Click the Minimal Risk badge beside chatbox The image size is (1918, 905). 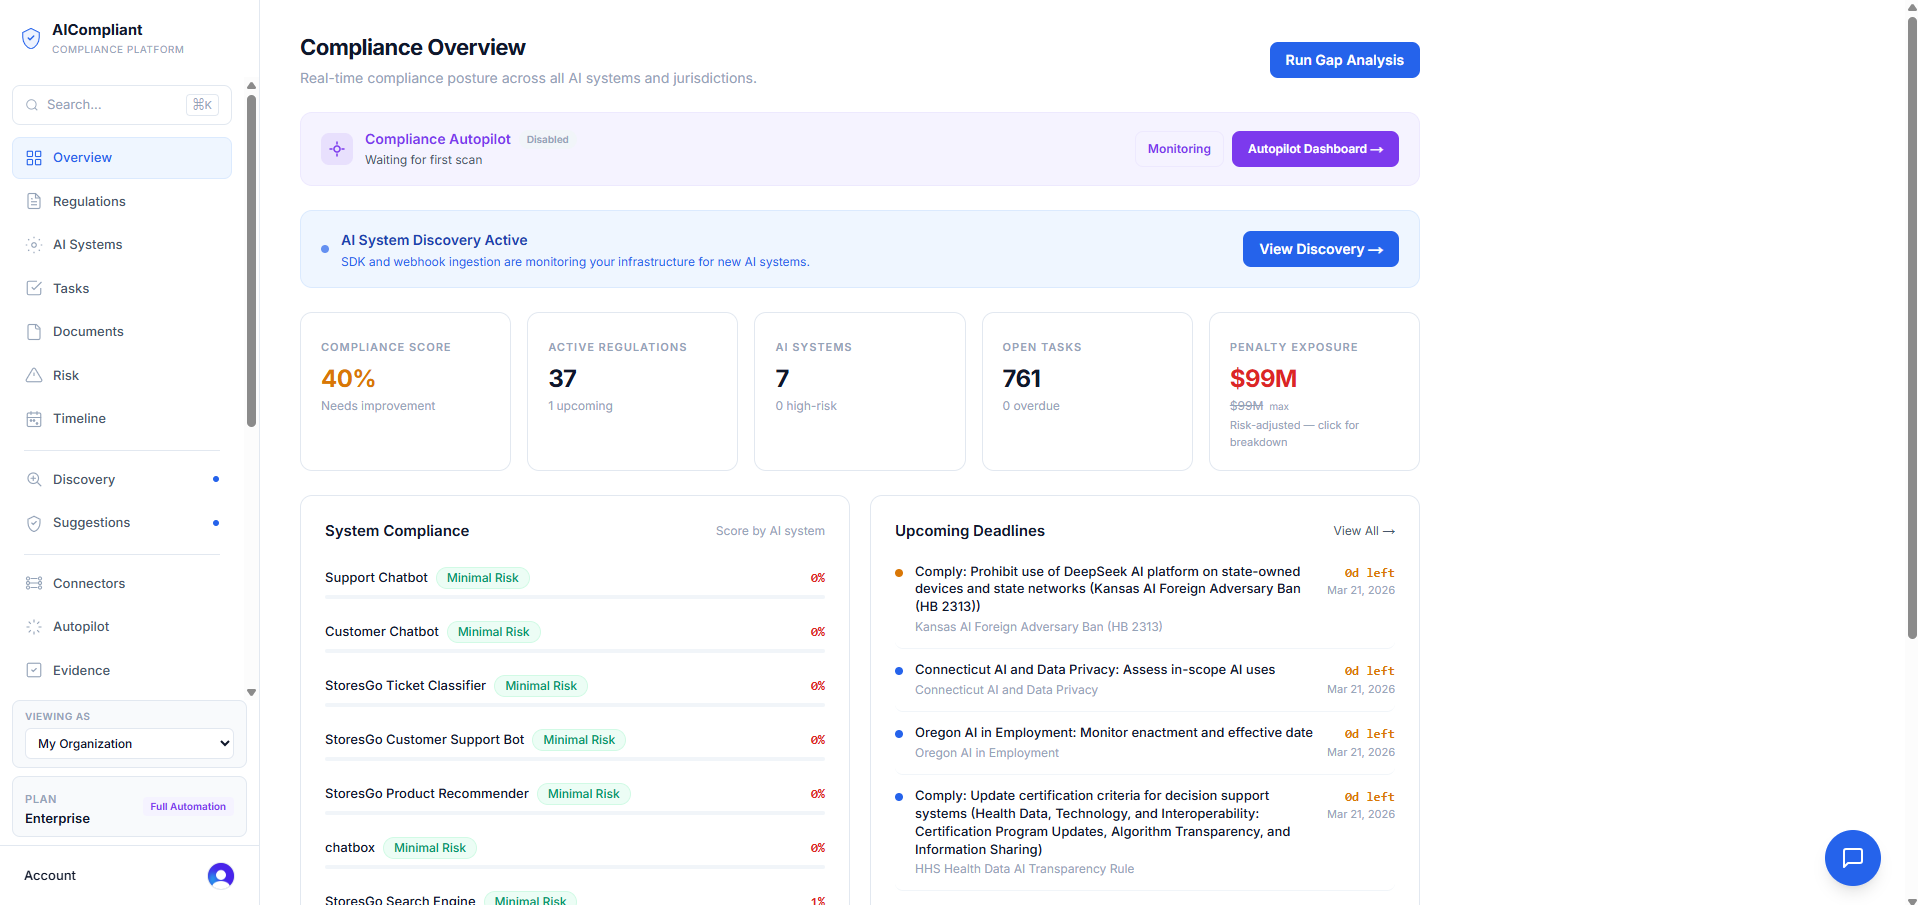[430, 848]
